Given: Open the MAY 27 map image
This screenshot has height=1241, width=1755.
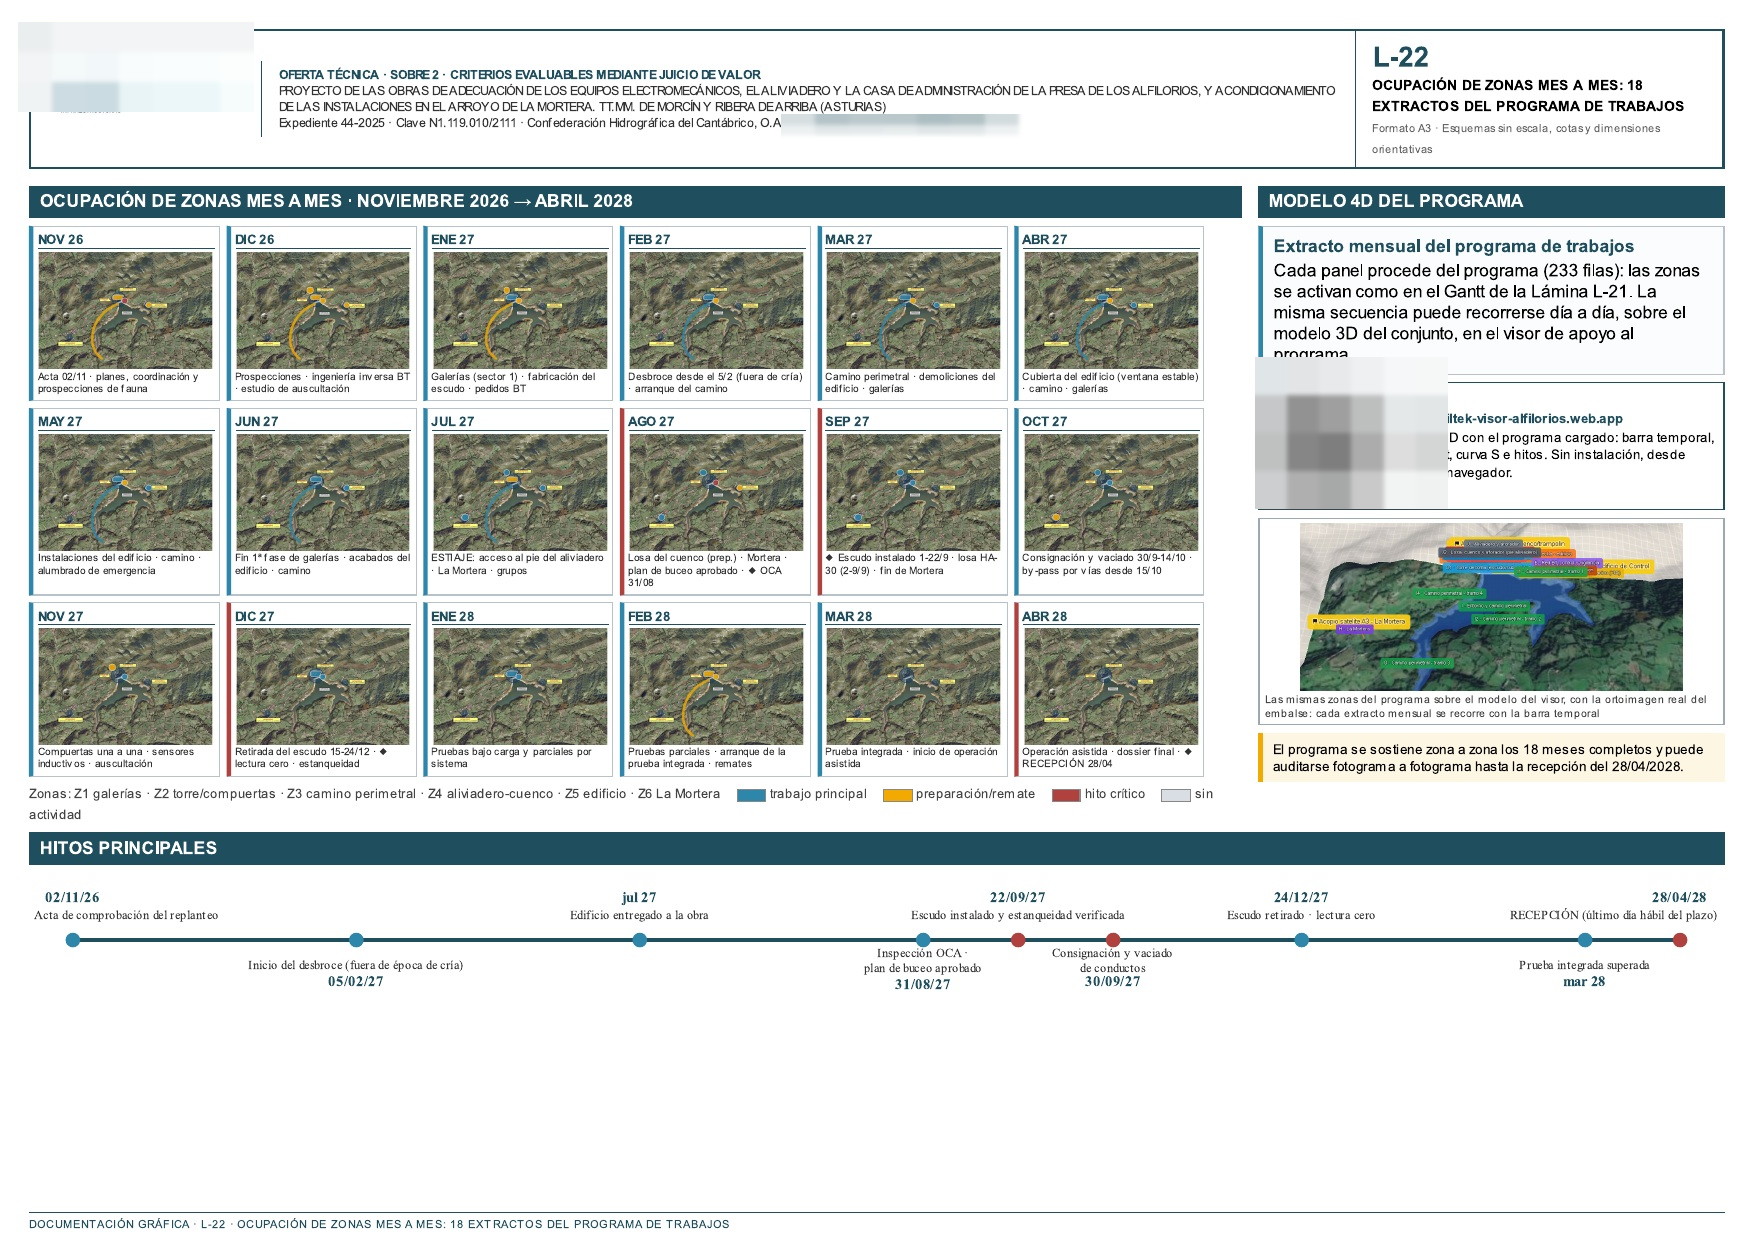Looking at the screenshot, I should tap(125, 492).
